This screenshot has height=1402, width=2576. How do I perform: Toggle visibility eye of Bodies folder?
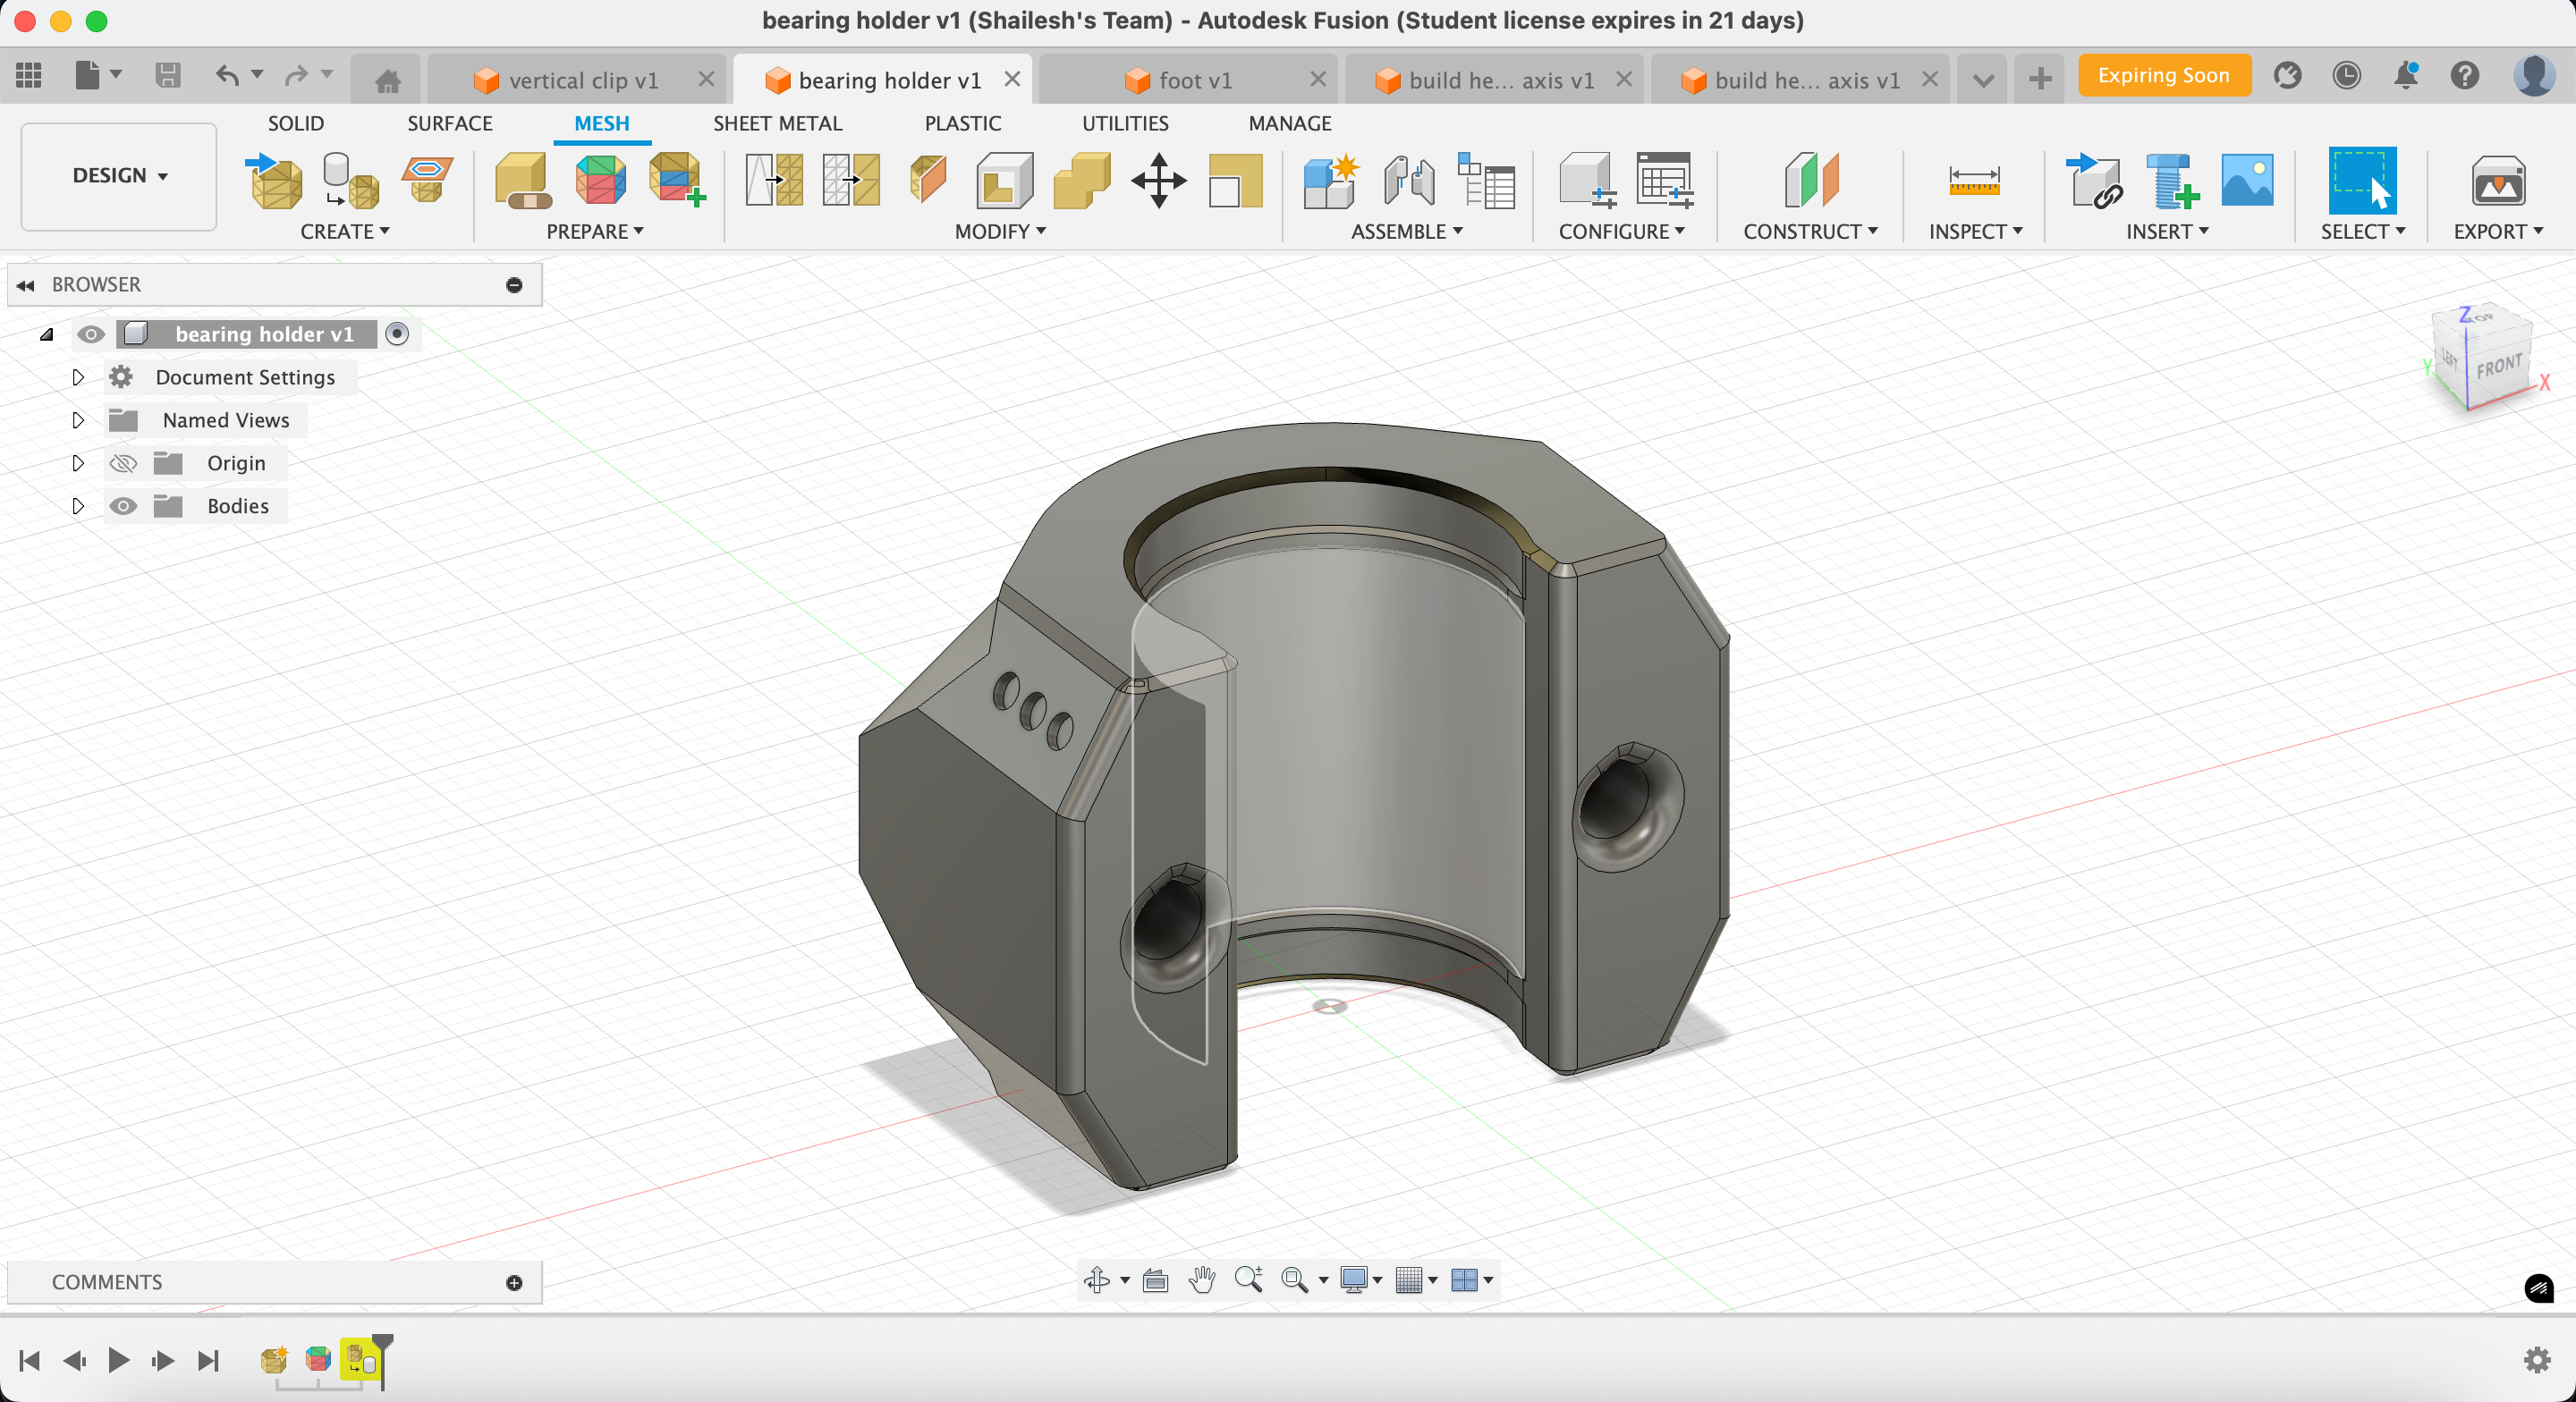[x=123, y=506]
